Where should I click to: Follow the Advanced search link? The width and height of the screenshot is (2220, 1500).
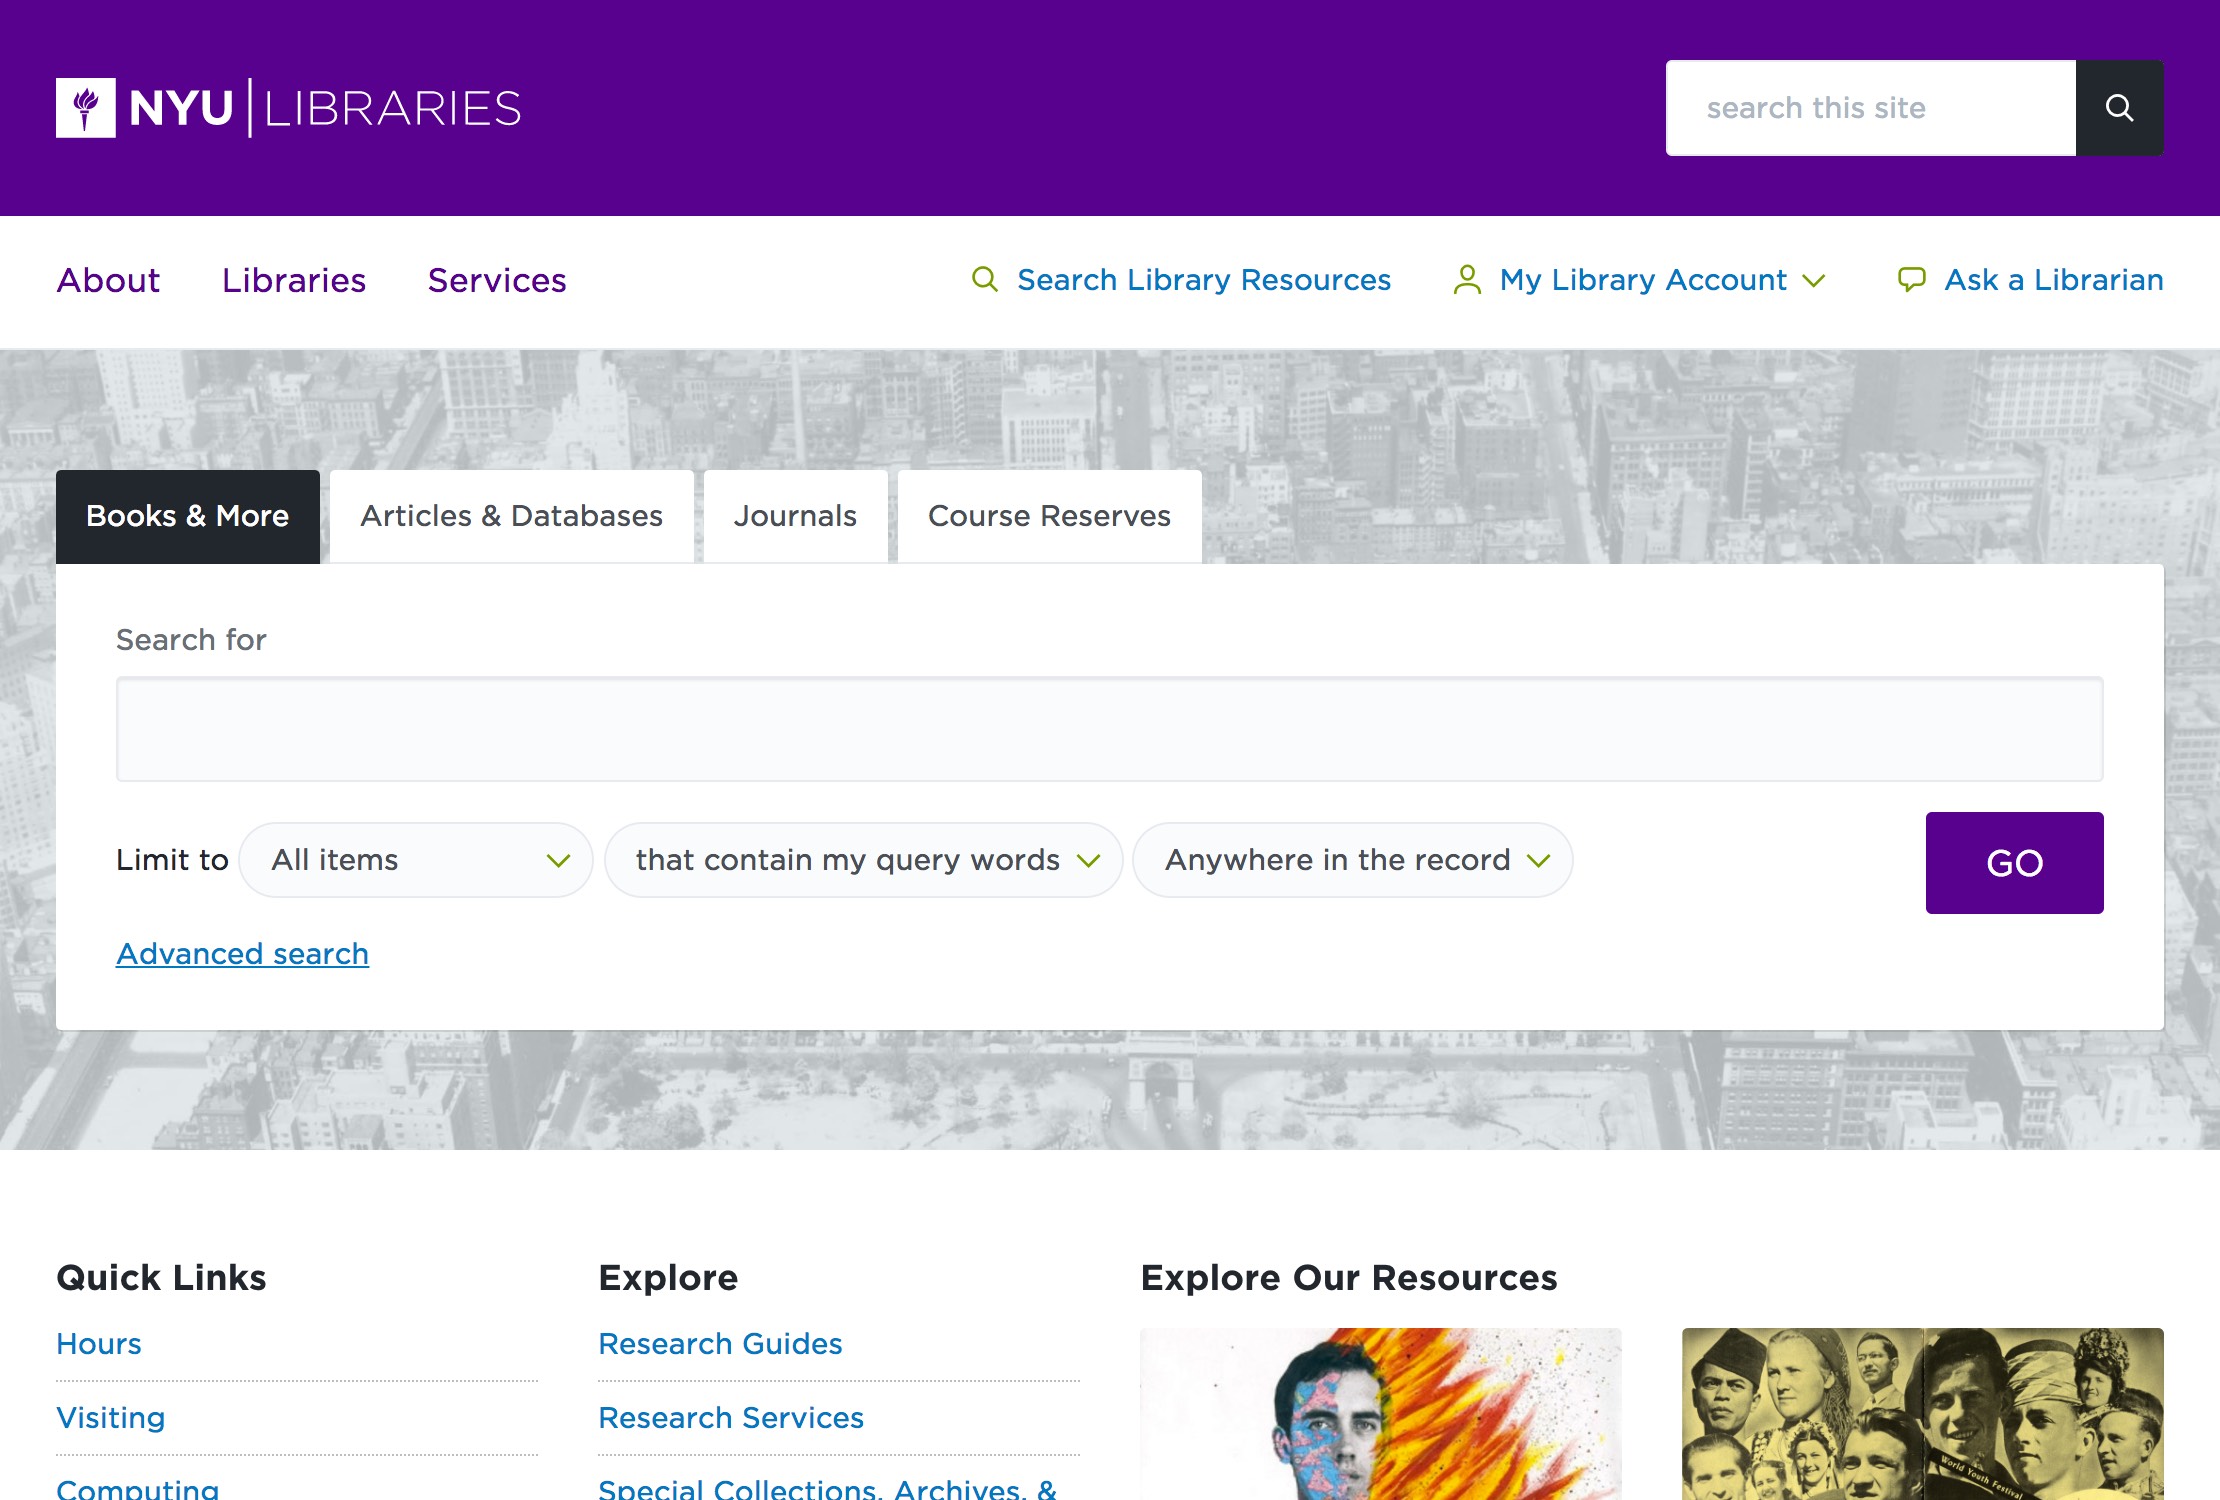tap(243, 954)
